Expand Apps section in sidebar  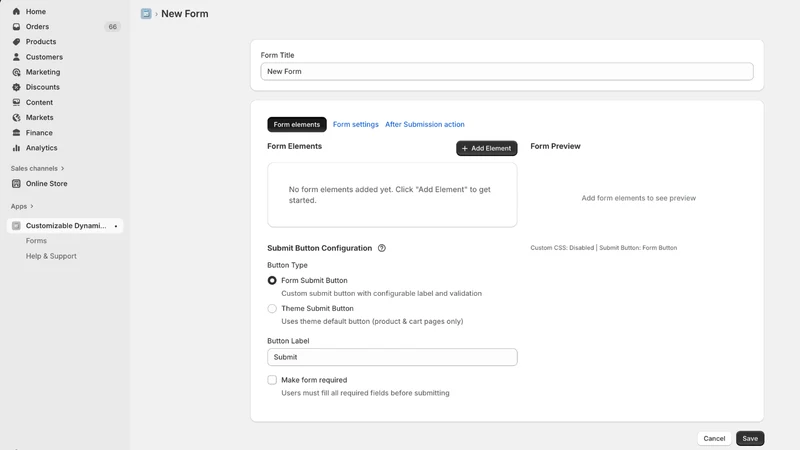tap(22, 206)
